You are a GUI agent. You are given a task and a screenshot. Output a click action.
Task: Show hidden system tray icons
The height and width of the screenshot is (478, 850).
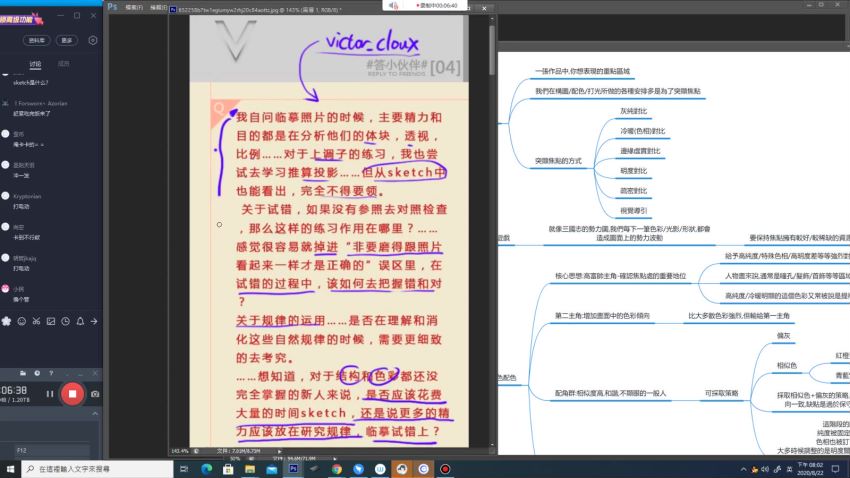[743, 469]
